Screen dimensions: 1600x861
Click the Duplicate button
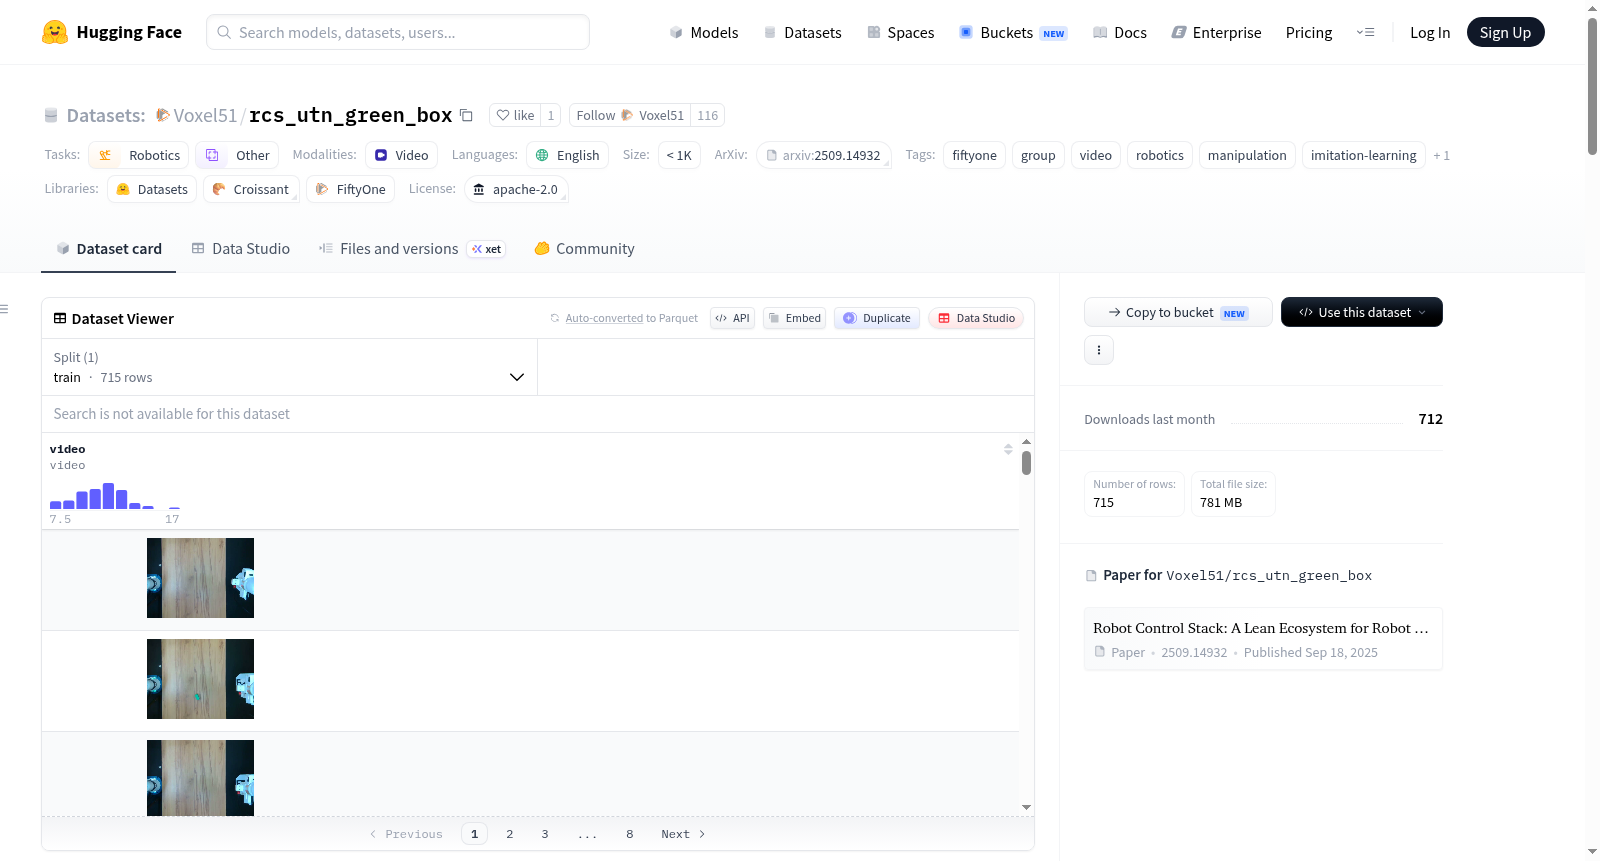coord(877,318)
